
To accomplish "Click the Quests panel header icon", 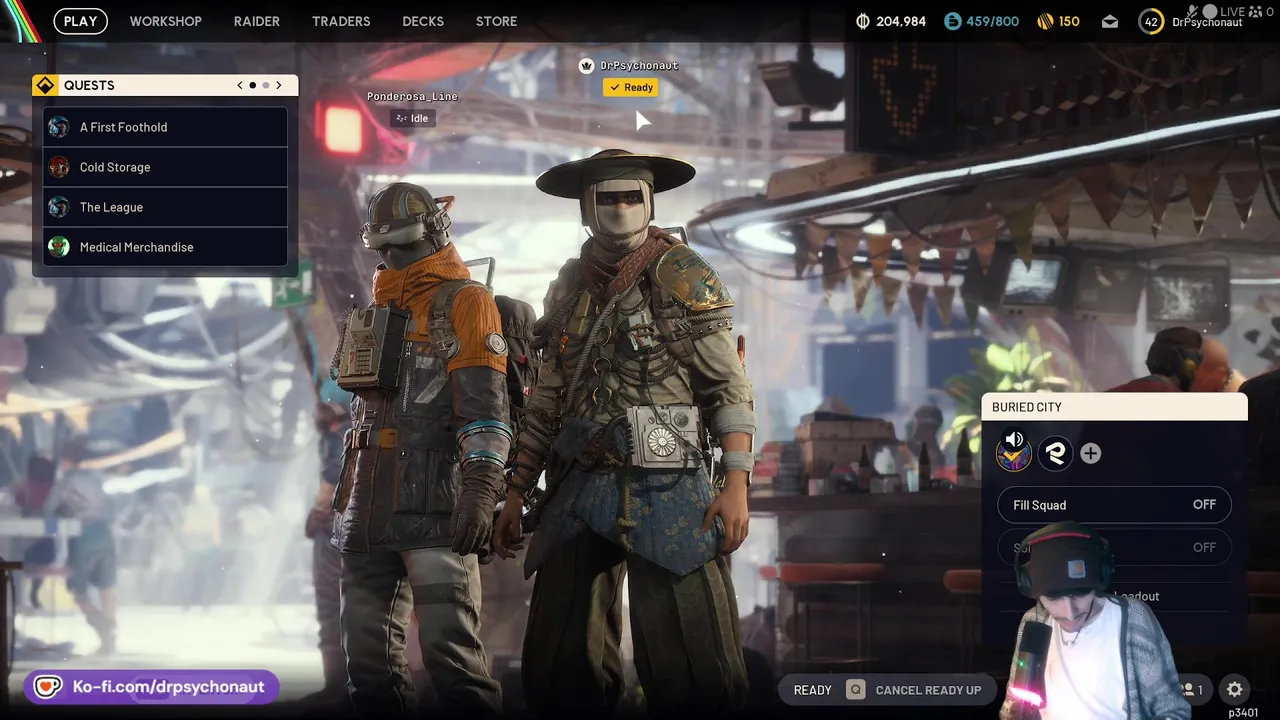I will [x=45, y=85].
